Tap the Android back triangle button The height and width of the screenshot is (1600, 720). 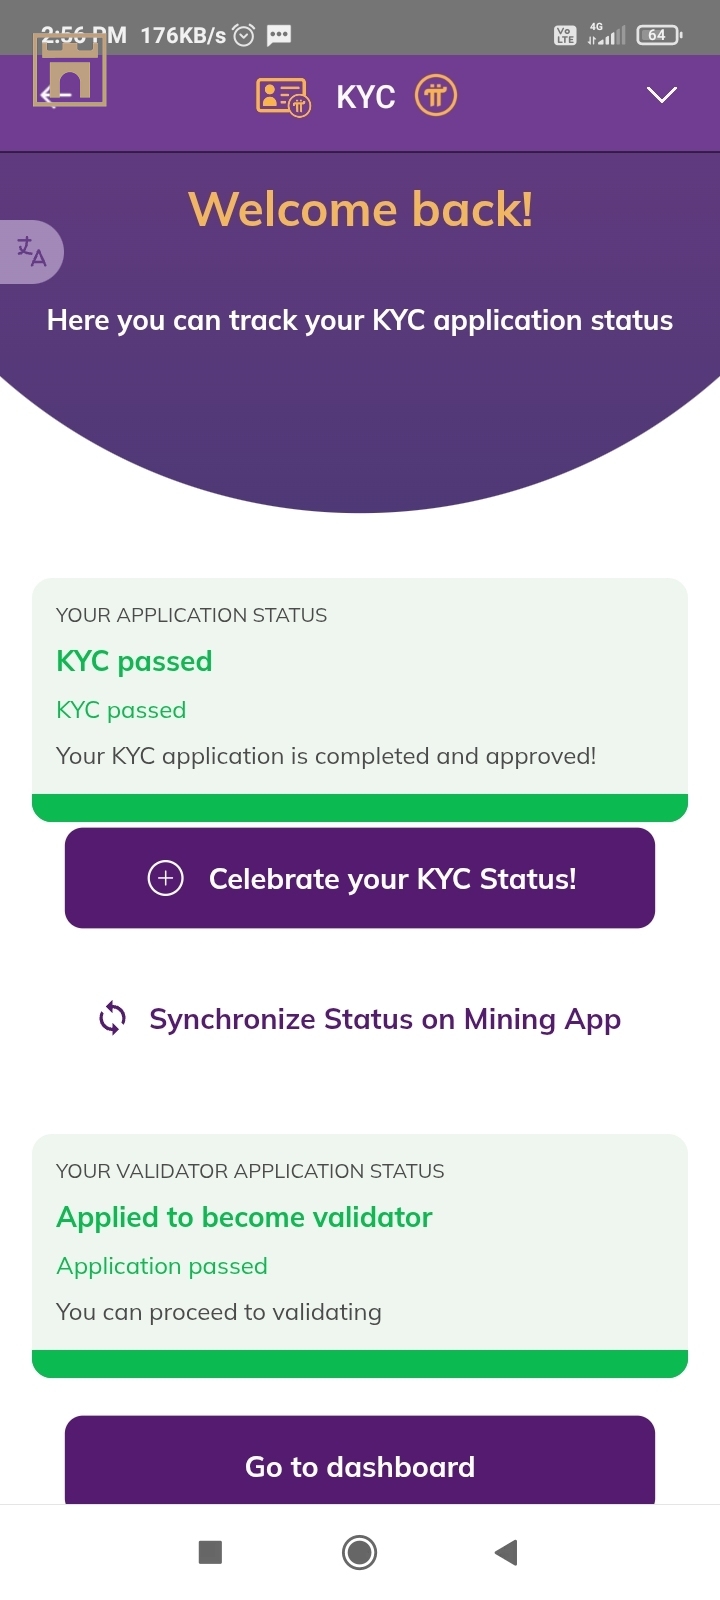506,1552
